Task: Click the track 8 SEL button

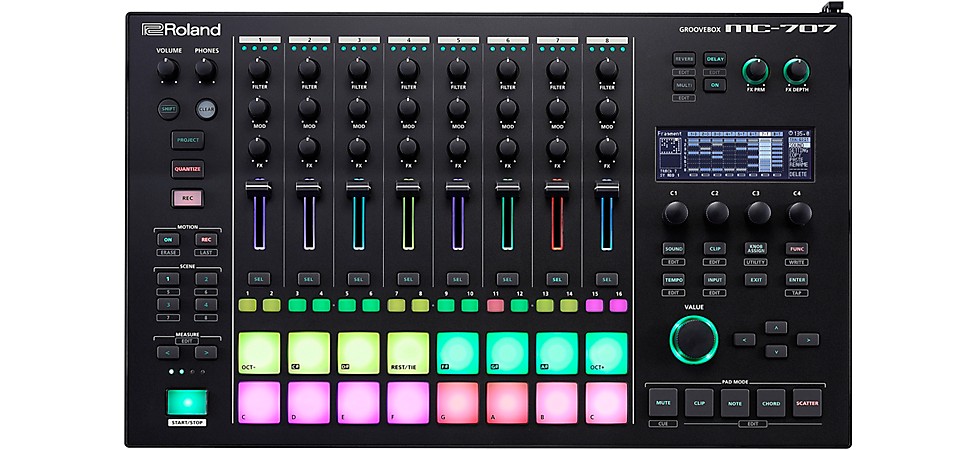Action: pyautogui.click(x=606, y=279)
